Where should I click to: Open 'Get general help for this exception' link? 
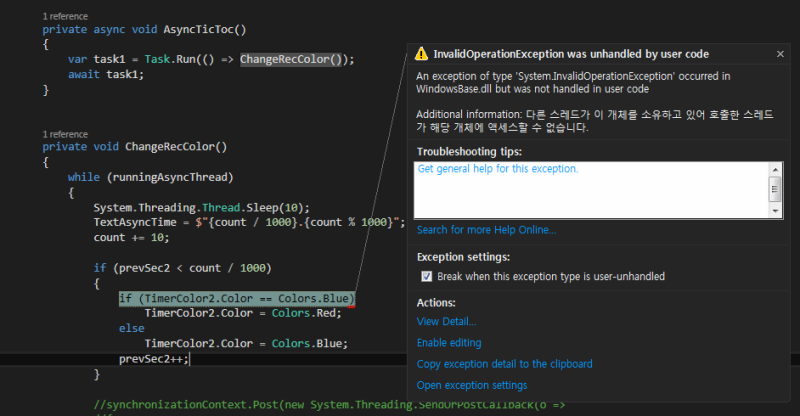coord(498,168)
